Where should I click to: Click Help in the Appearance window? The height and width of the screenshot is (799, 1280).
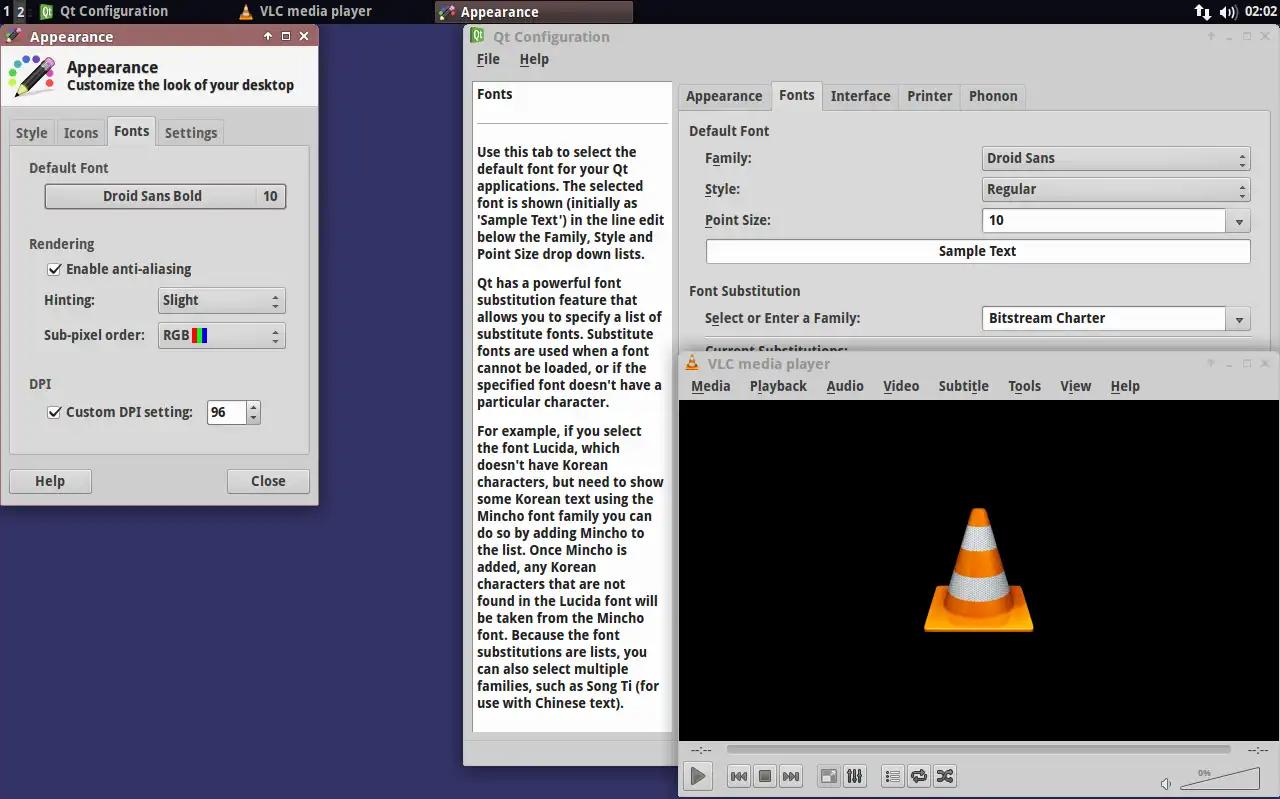coord(50,481)
